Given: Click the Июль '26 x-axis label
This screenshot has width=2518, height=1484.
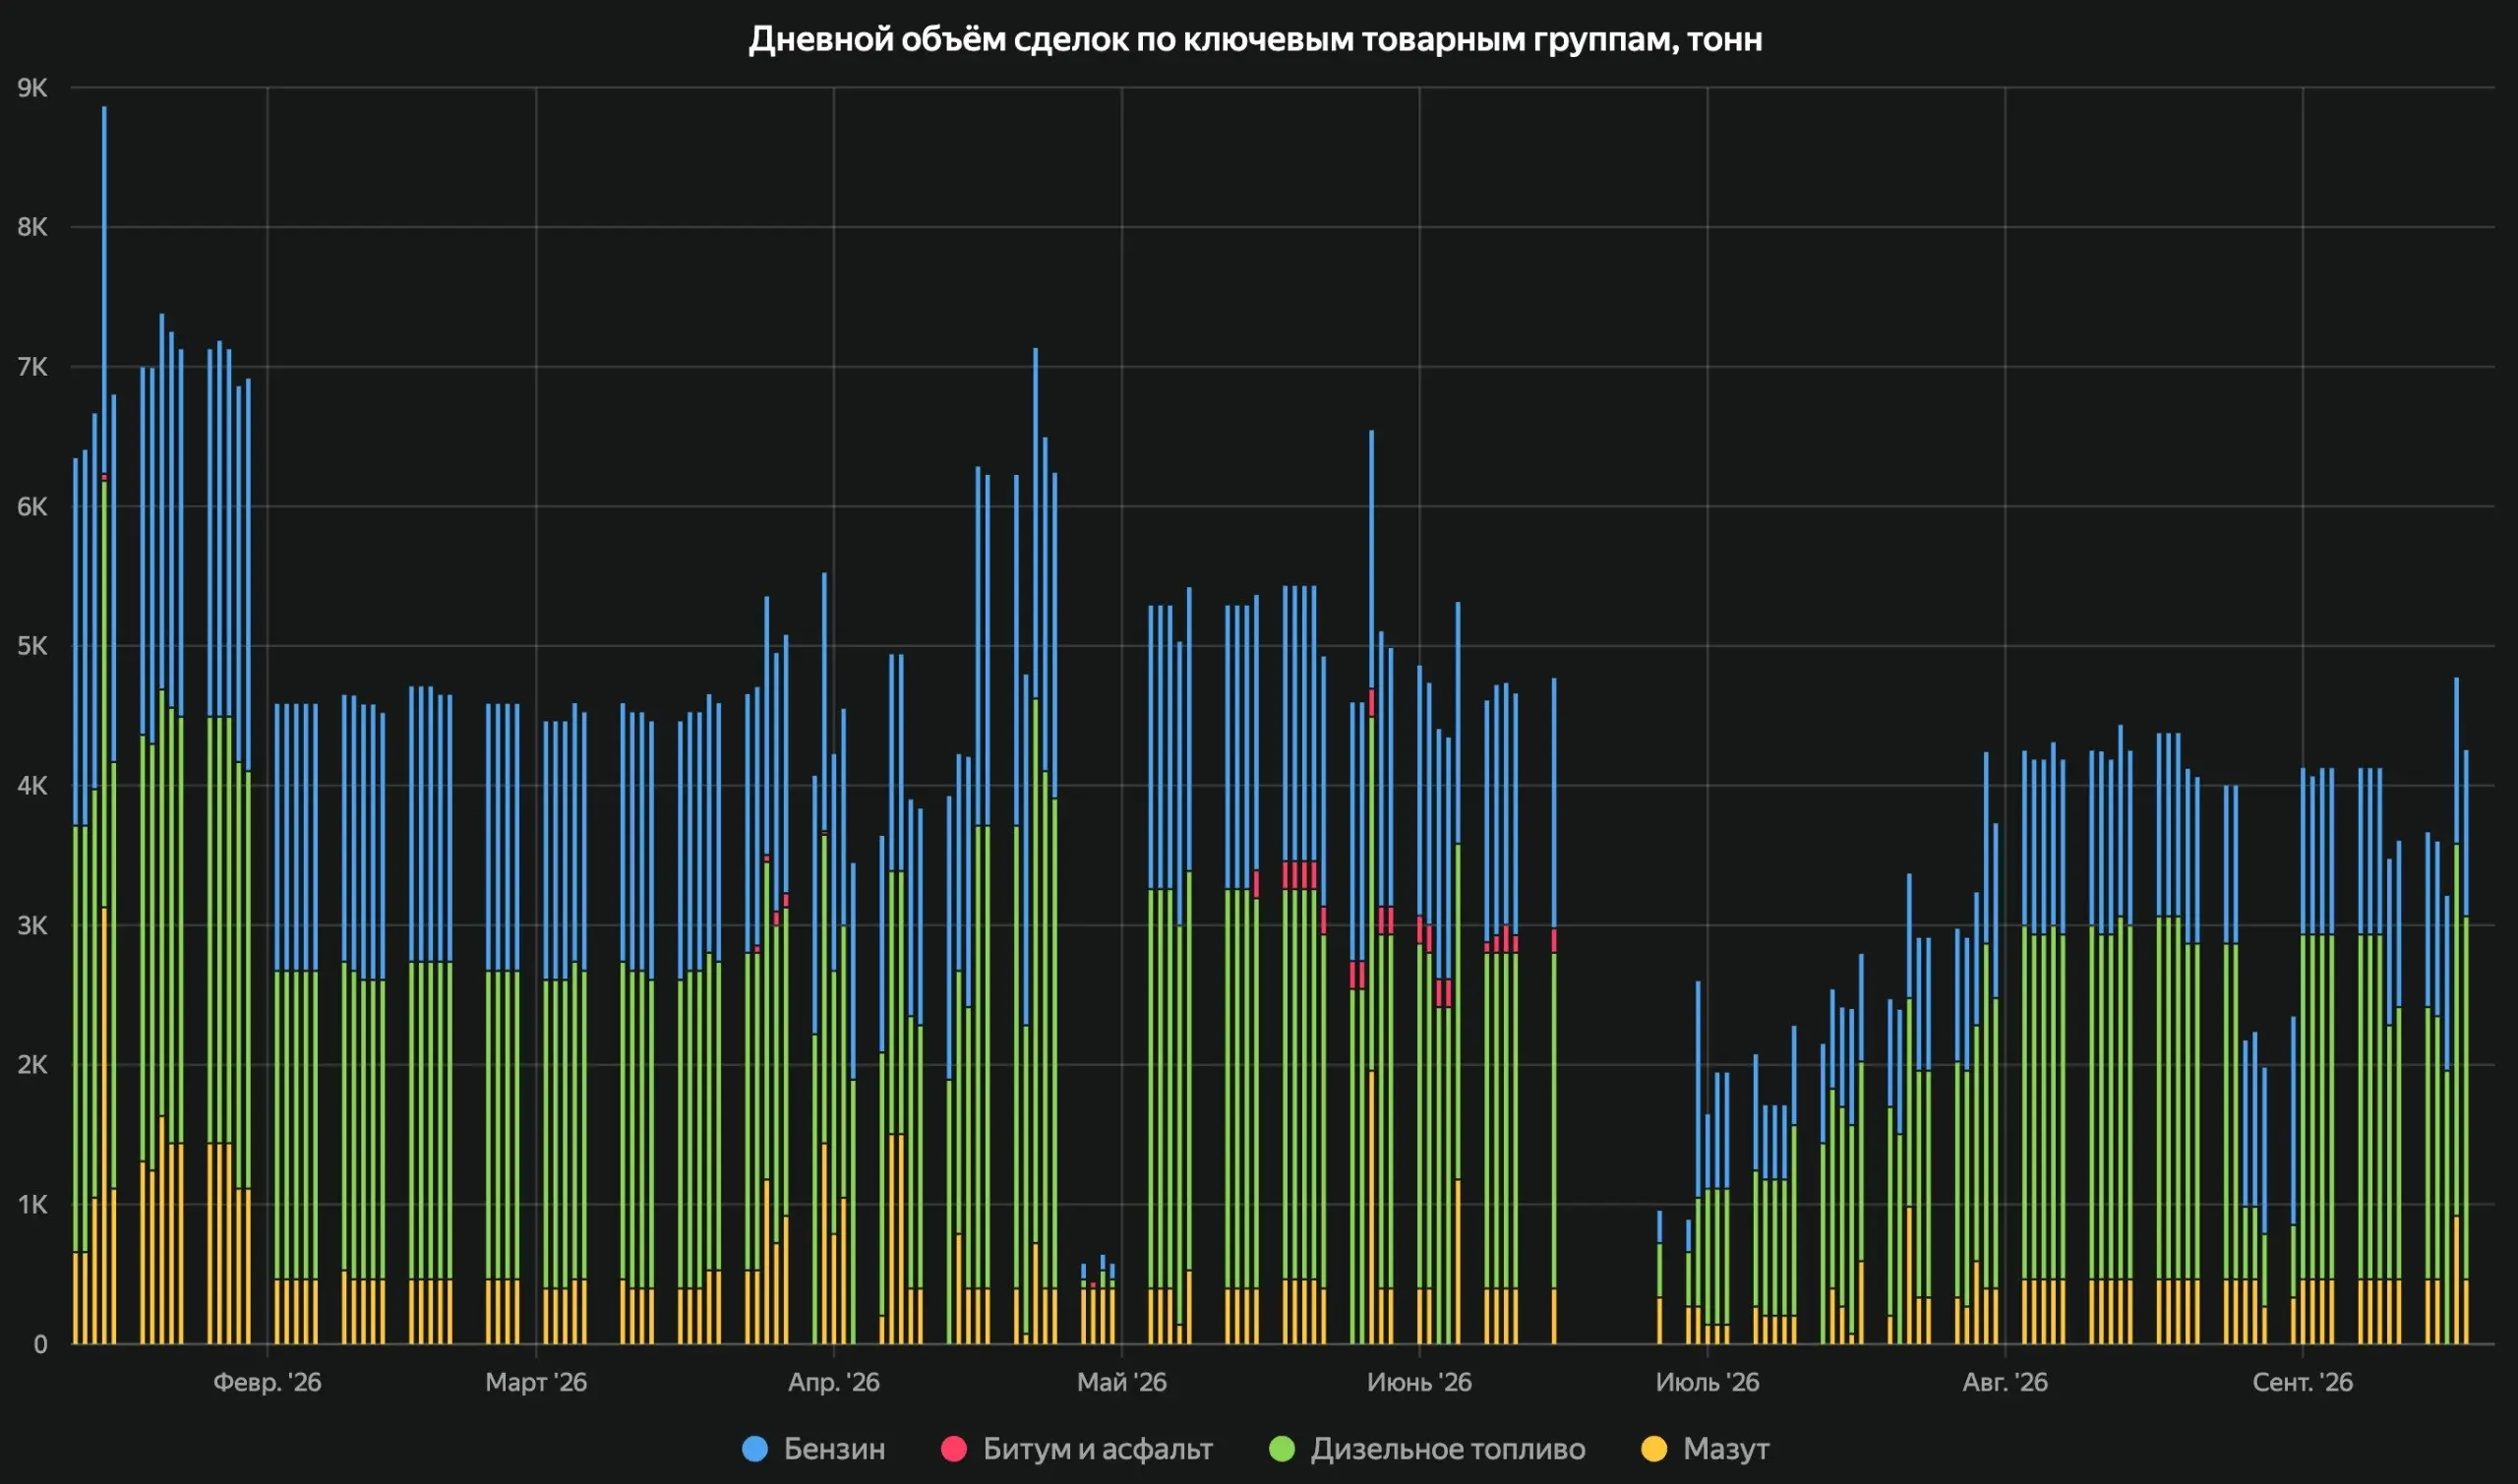Looking at the screenshot, I should 1707,1383.
